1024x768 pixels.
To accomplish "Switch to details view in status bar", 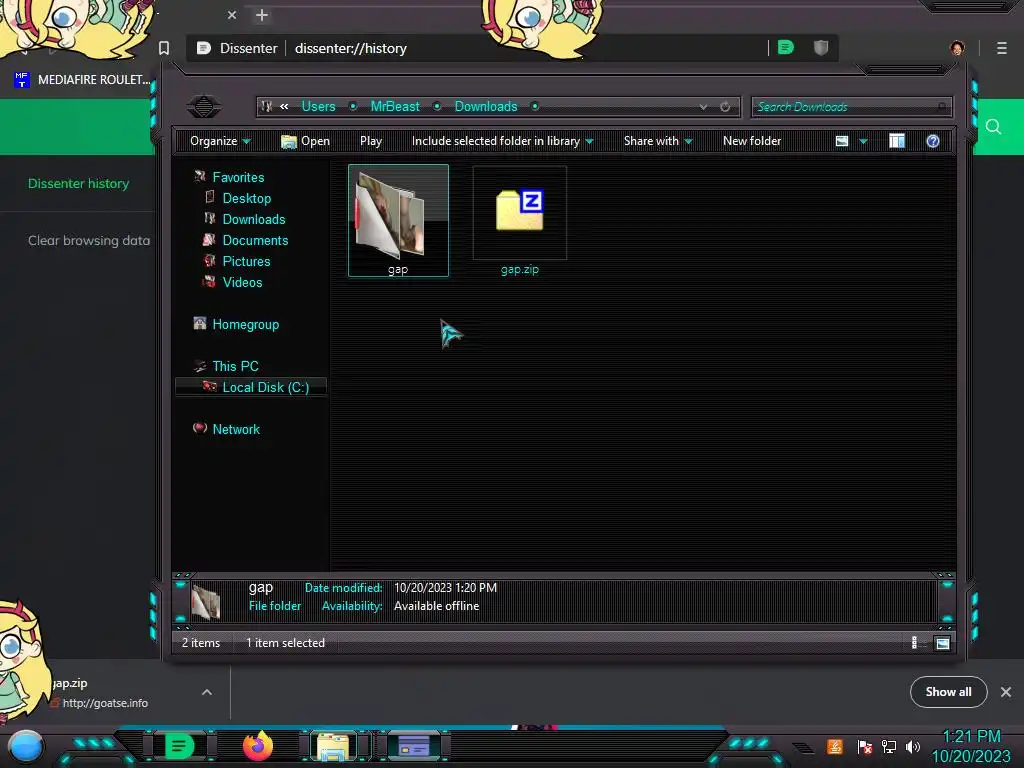I will (914, 643).
